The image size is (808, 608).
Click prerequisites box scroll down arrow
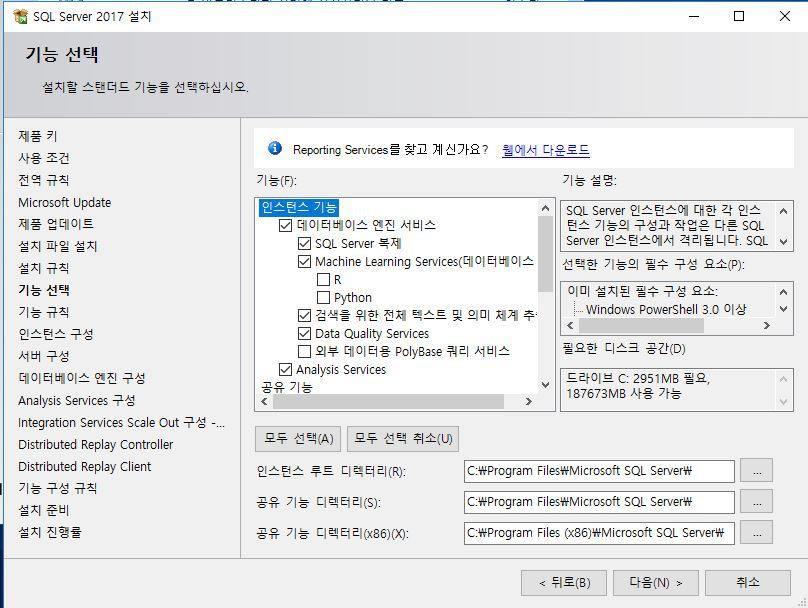tap(783, 309)
